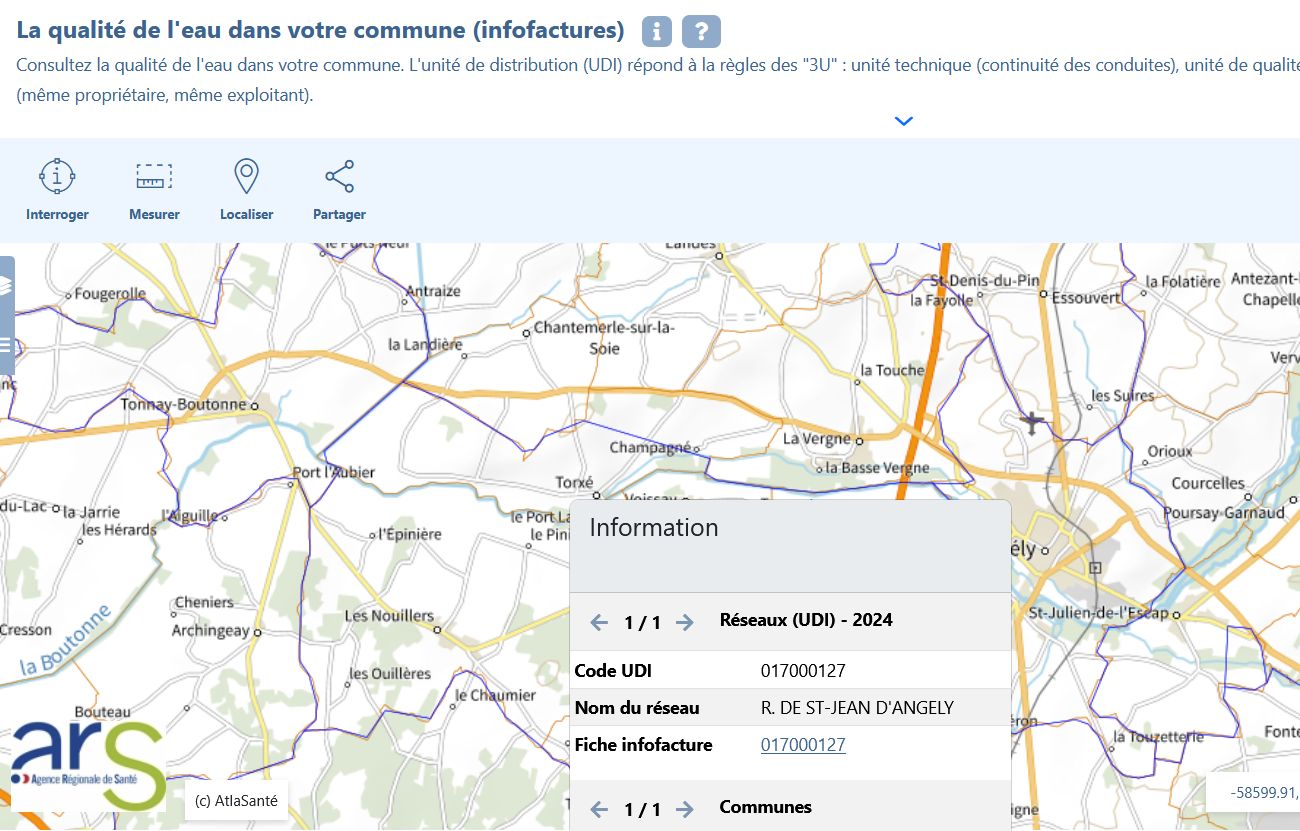Click Tonnay-Boutonne on the map

pyautogui.click(x=183, y=405)
